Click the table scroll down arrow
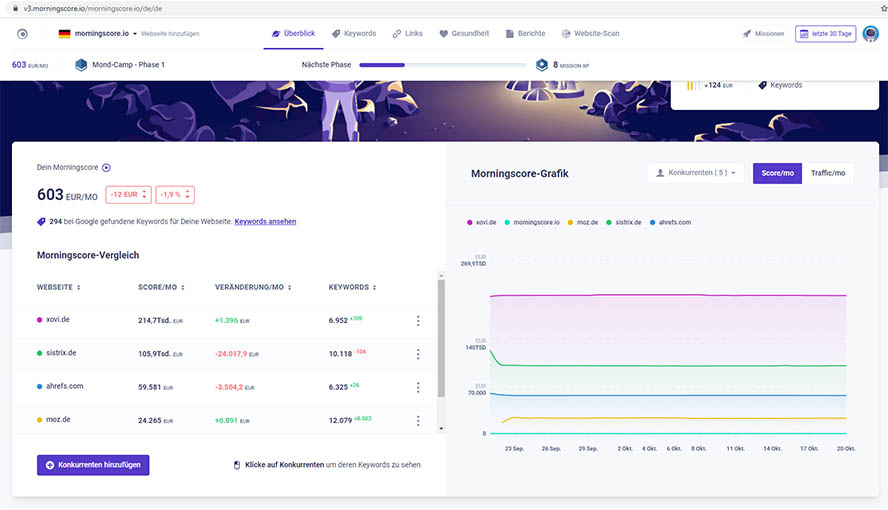888x510 pixels. click(x=441, y=429)
